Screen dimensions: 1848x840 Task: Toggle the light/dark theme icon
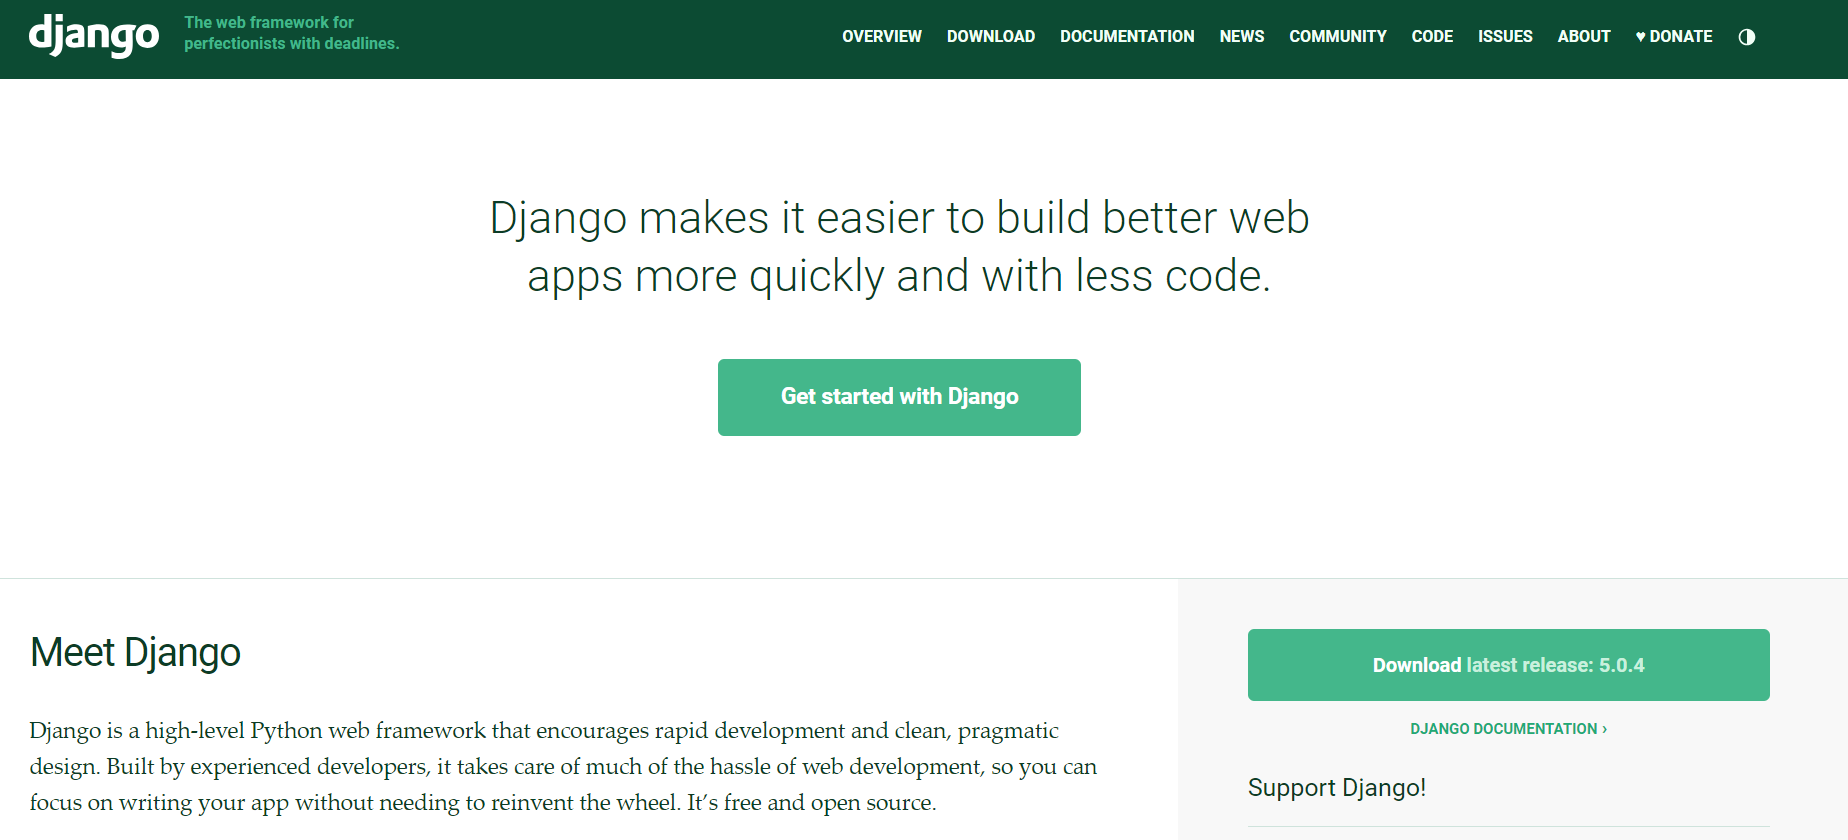[1747, 37]
